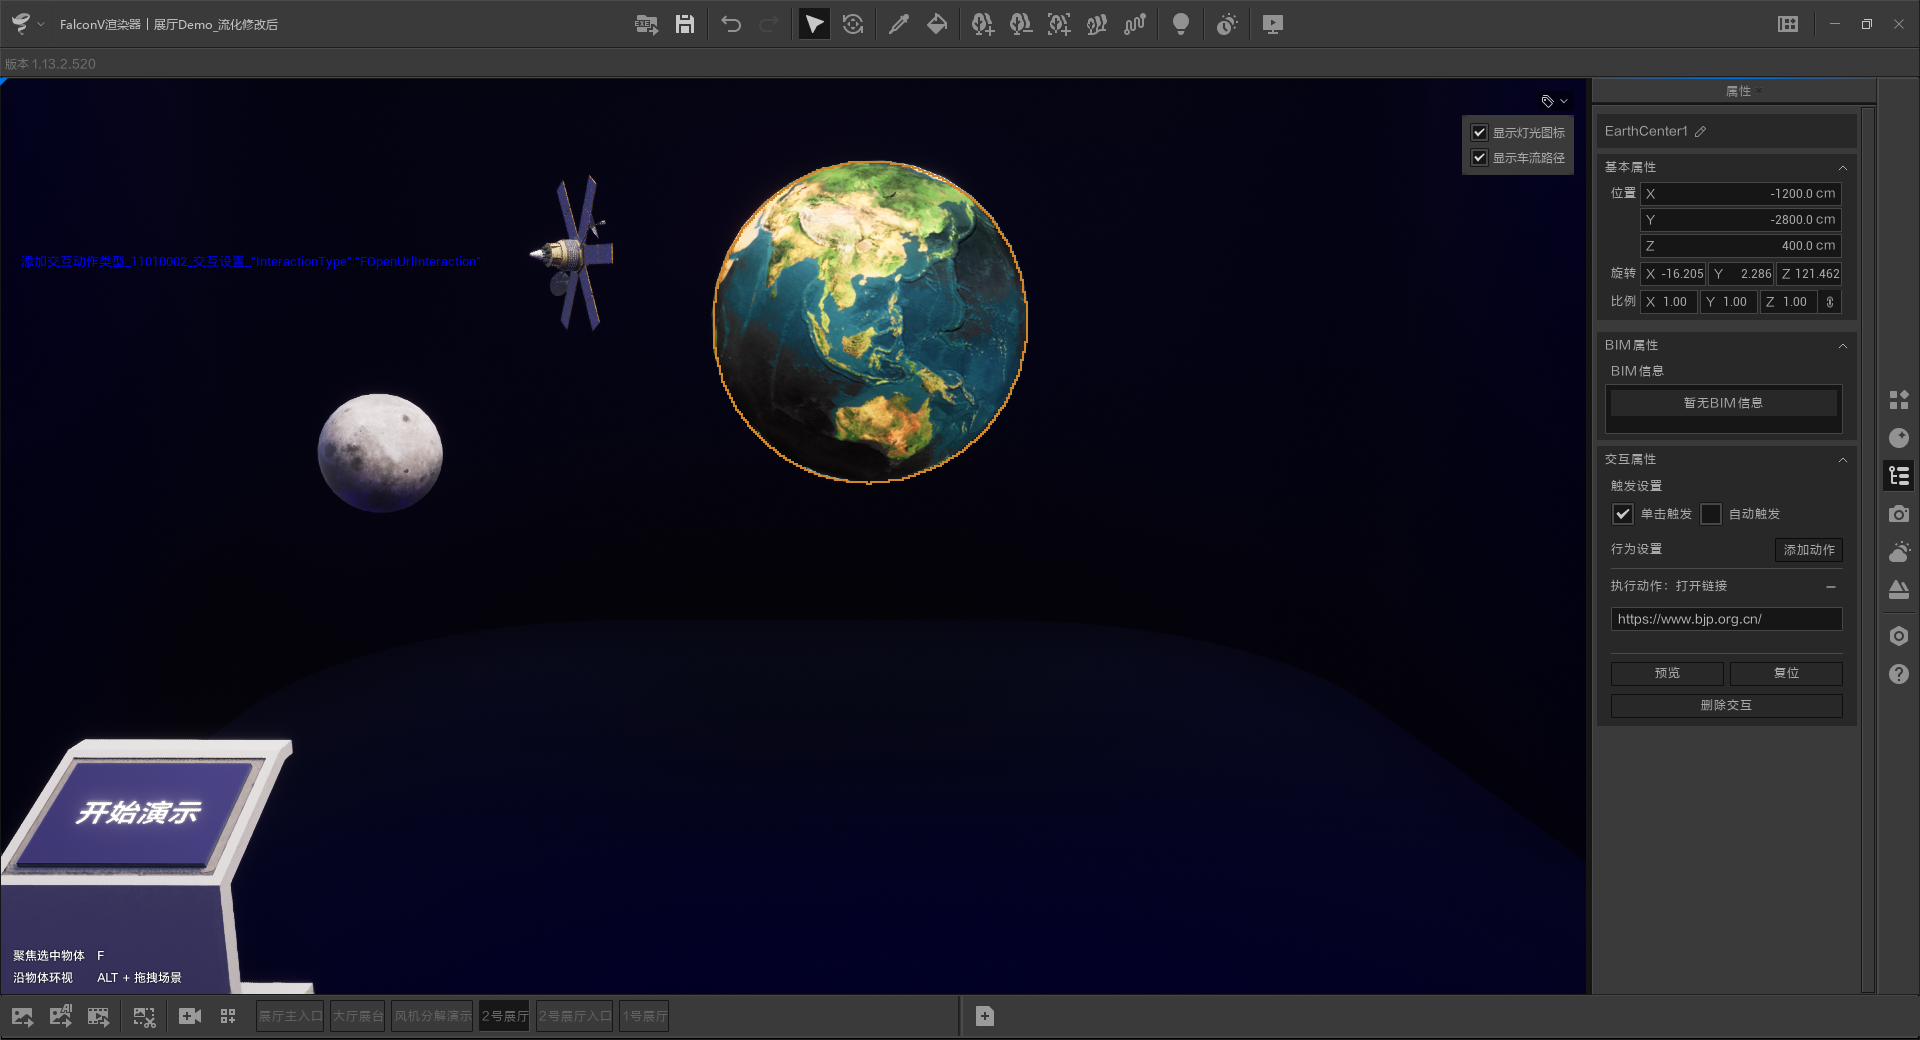This screenshot has width=1920, height=1040.
Task: Collapse the BIM属性 section
Action: click(x=1842, y=346)
